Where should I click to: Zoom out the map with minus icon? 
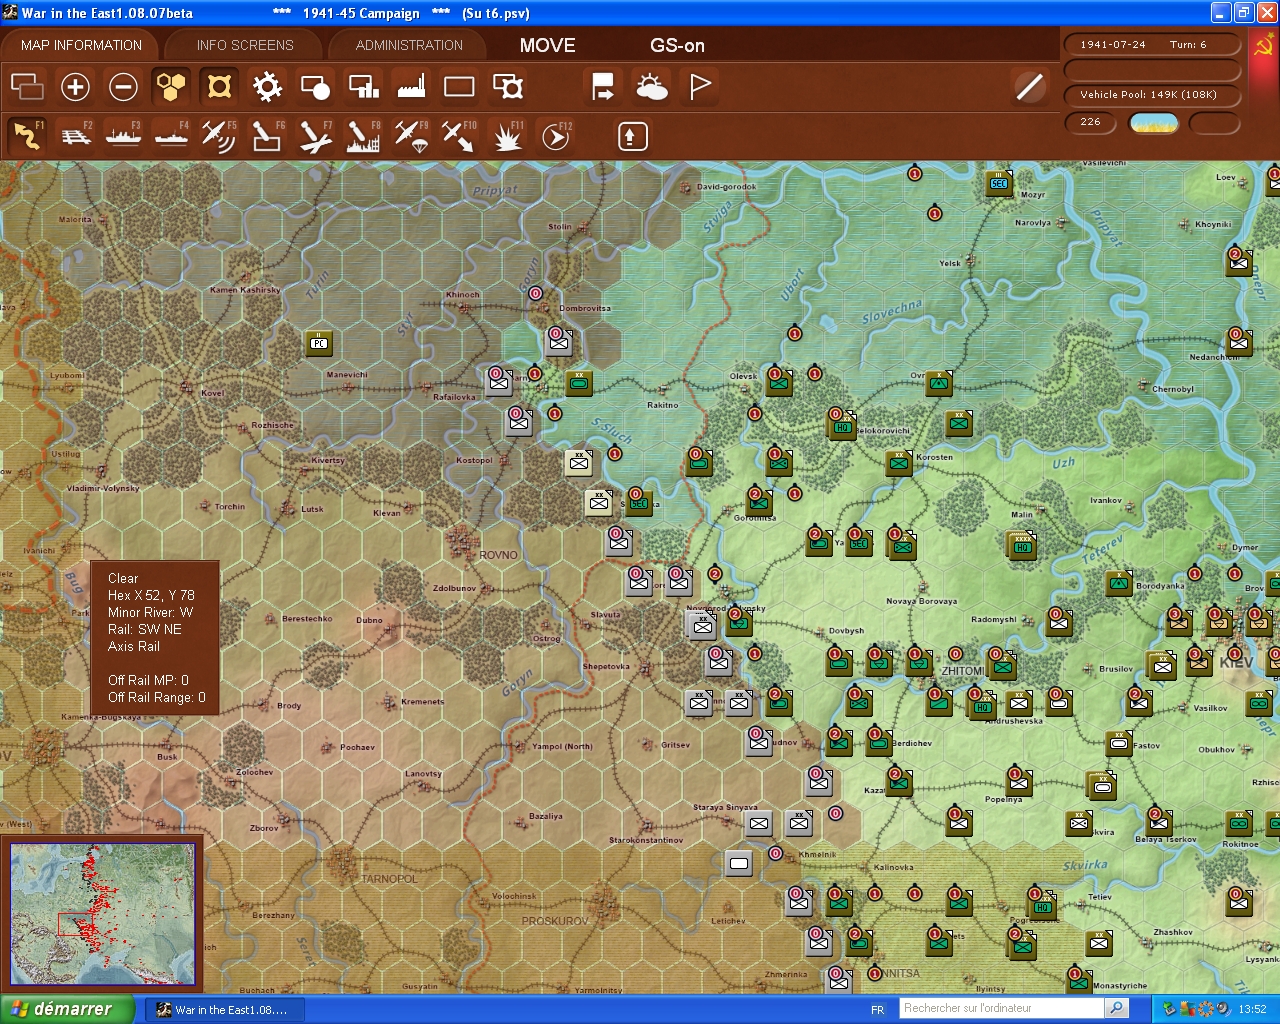click(x=123, y=87)
